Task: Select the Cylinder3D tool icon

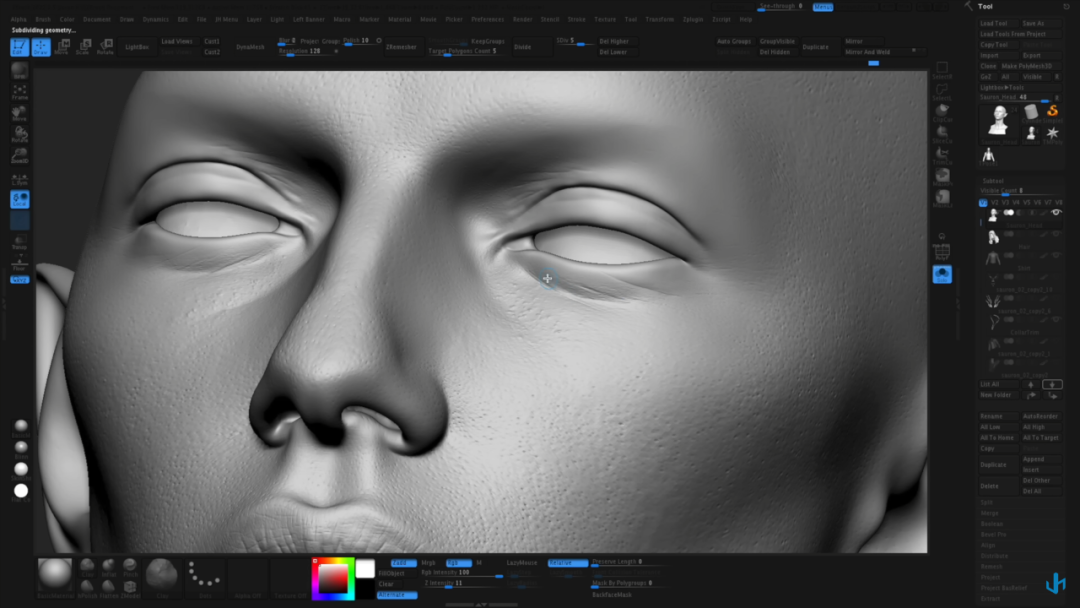Action: click(x=1031, y=112)
